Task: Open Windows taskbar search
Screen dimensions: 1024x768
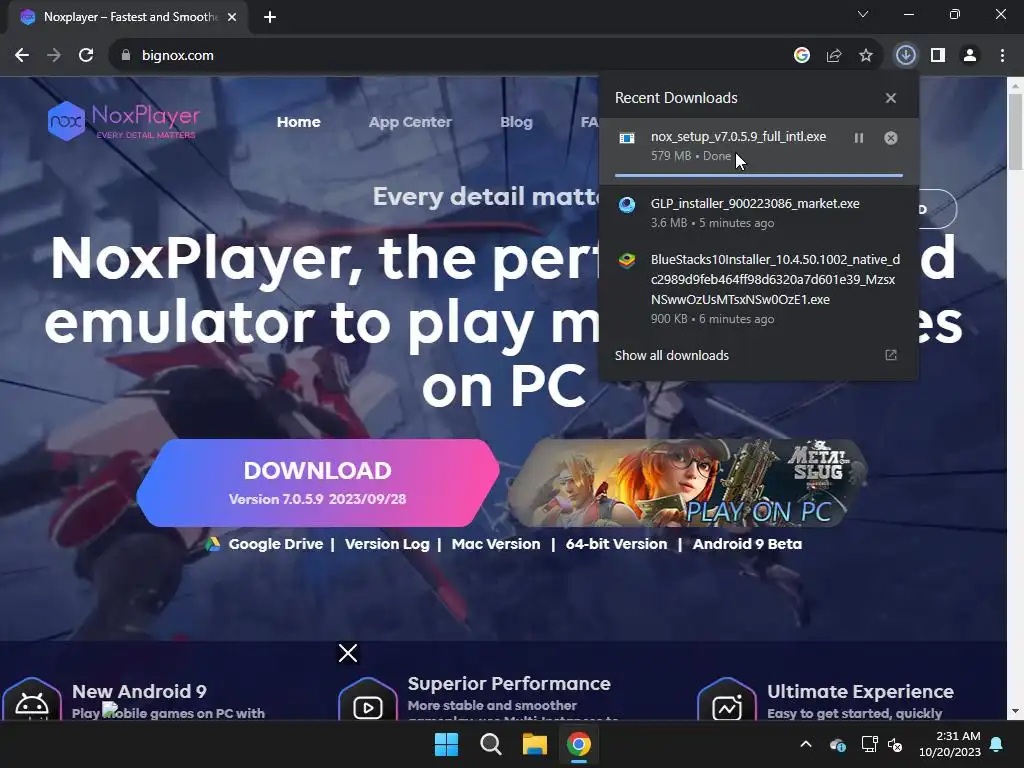Action: [x=490, y=744]
